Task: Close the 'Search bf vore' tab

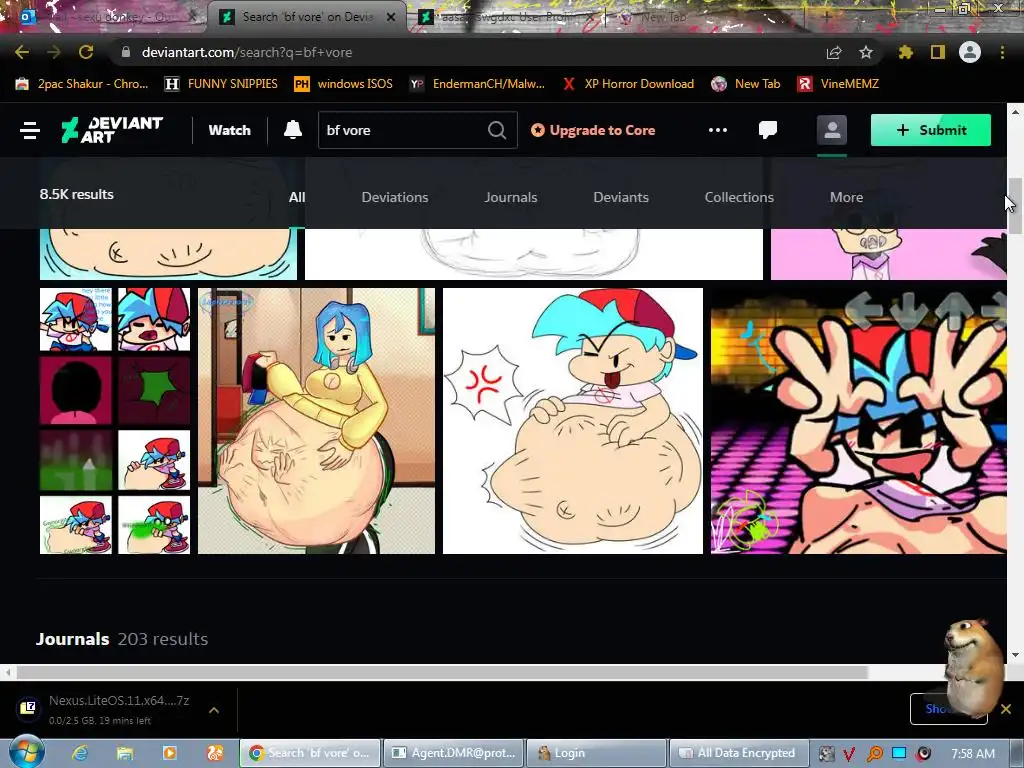Action: [391, 17]
